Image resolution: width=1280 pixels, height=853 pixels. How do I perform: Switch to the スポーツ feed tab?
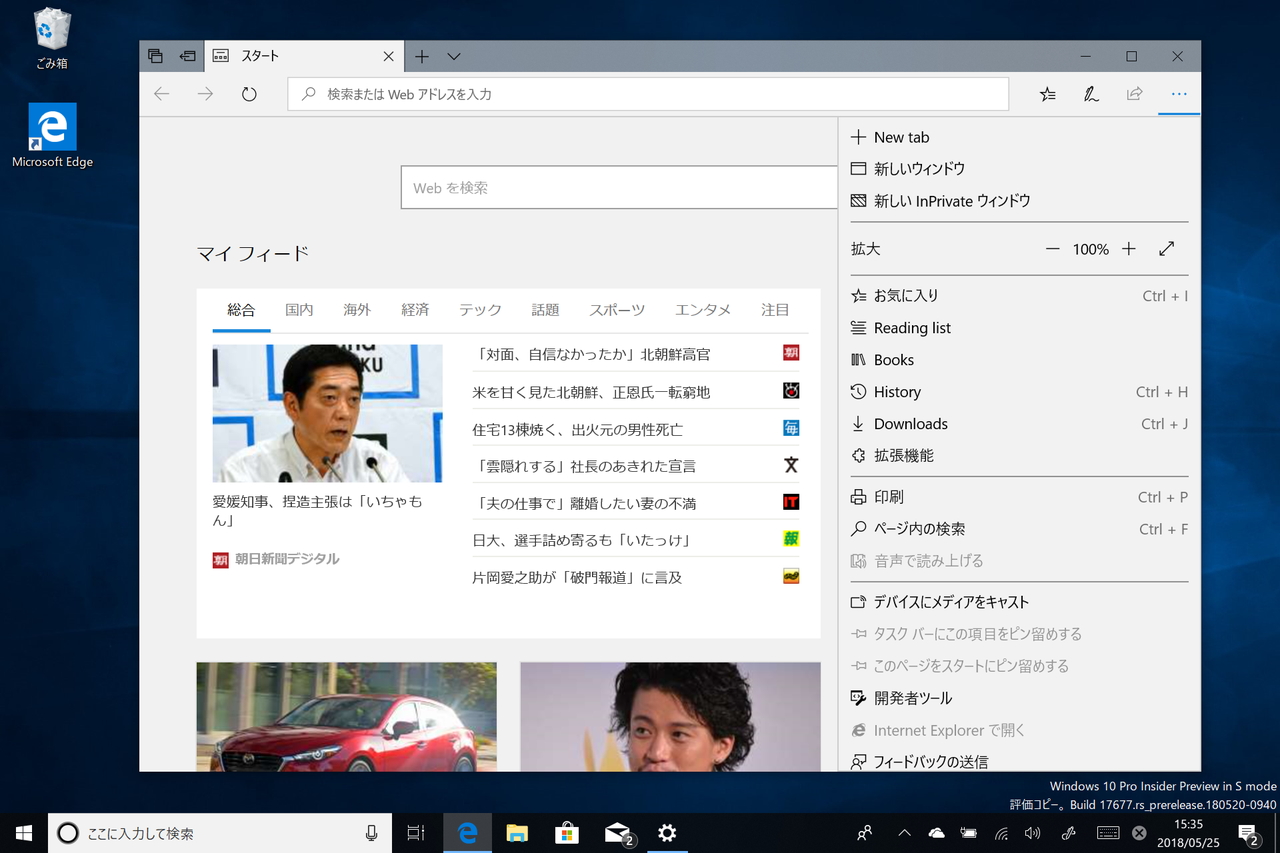click(x=617, y=310)
